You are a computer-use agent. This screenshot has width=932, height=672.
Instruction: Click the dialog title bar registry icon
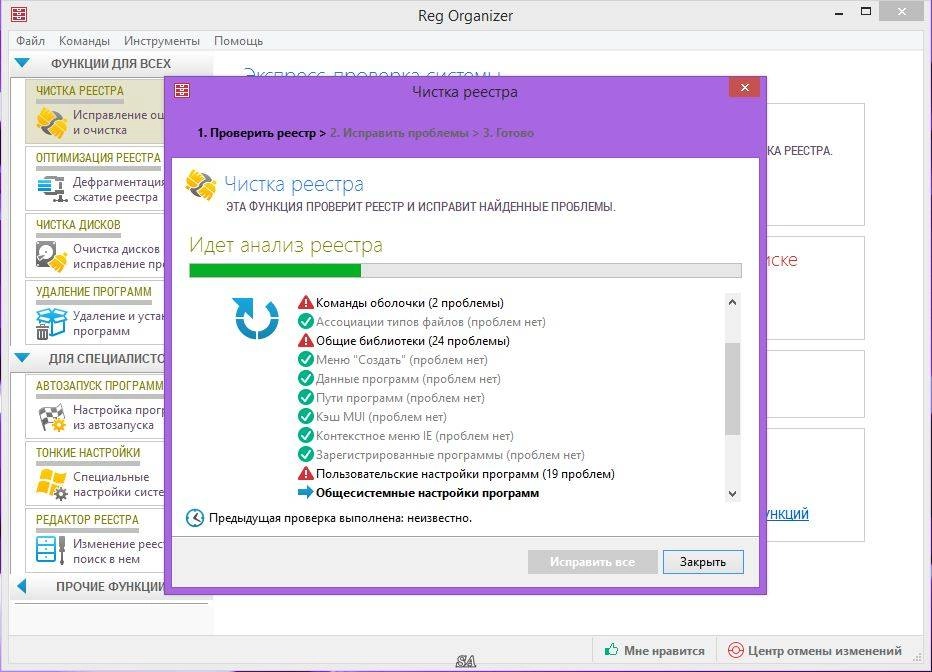[x=182, y=90]
